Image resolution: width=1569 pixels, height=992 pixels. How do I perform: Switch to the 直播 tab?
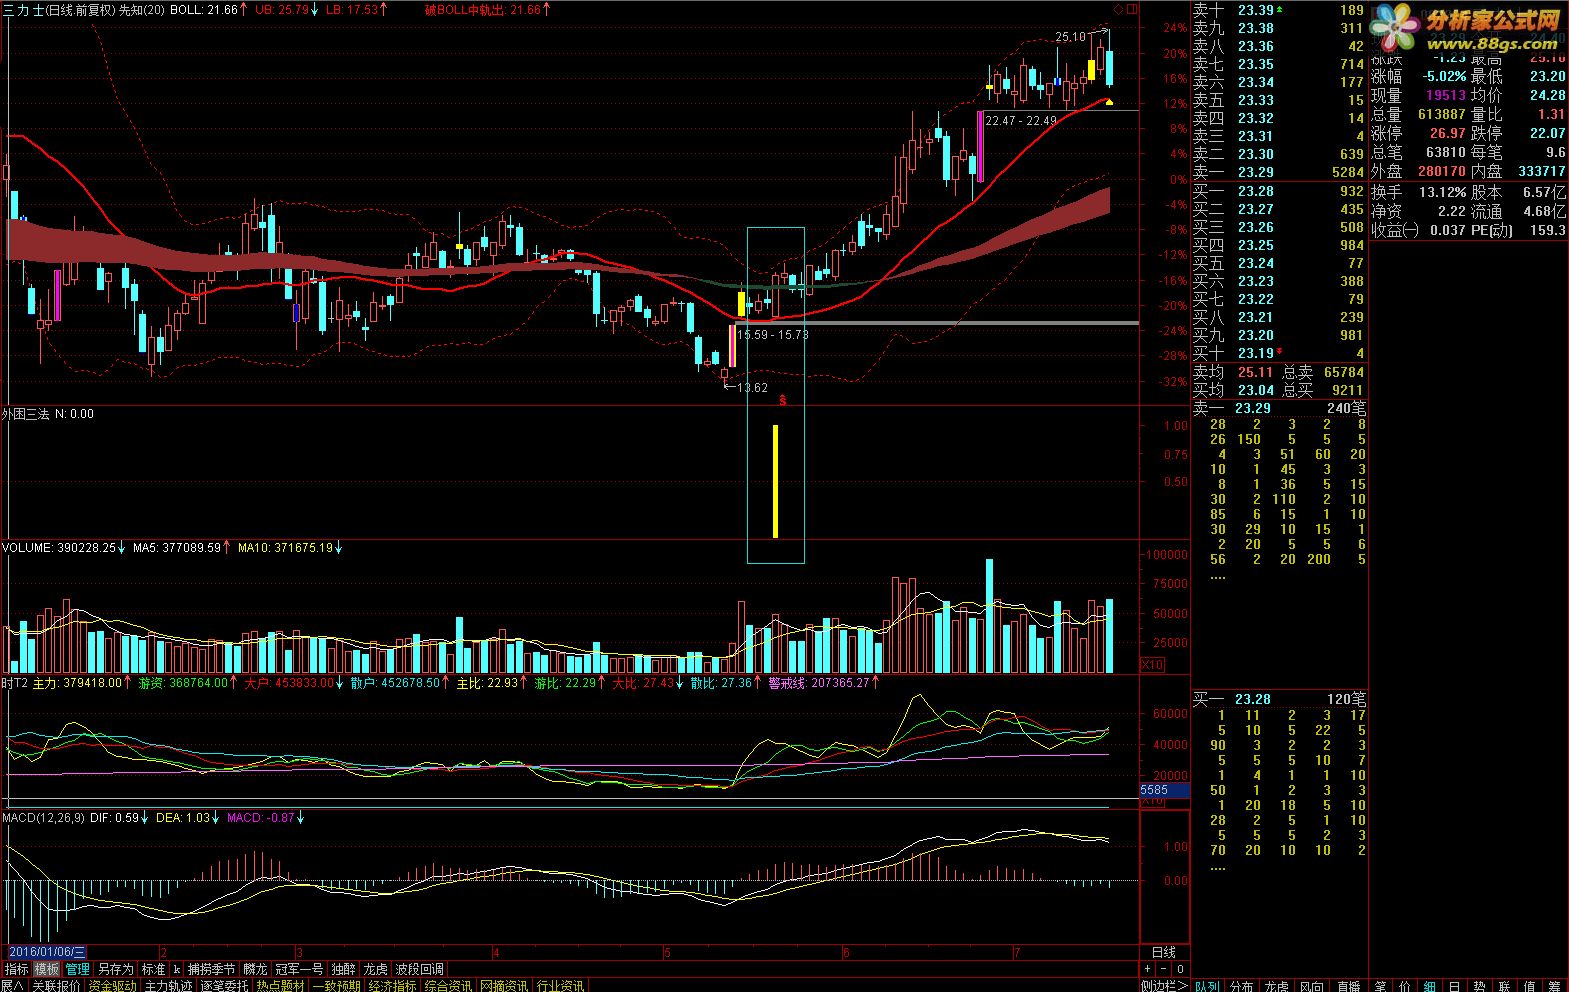(1349, 986)
